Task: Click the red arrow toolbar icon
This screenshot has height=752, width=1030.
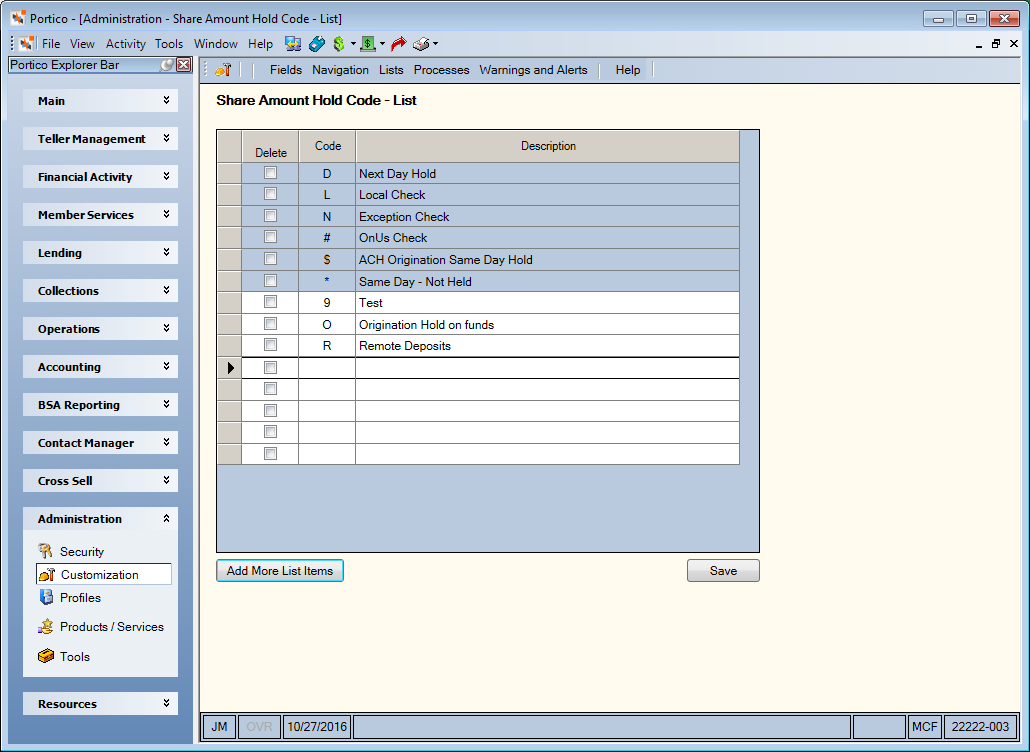Action: click(x=398, y=44)
